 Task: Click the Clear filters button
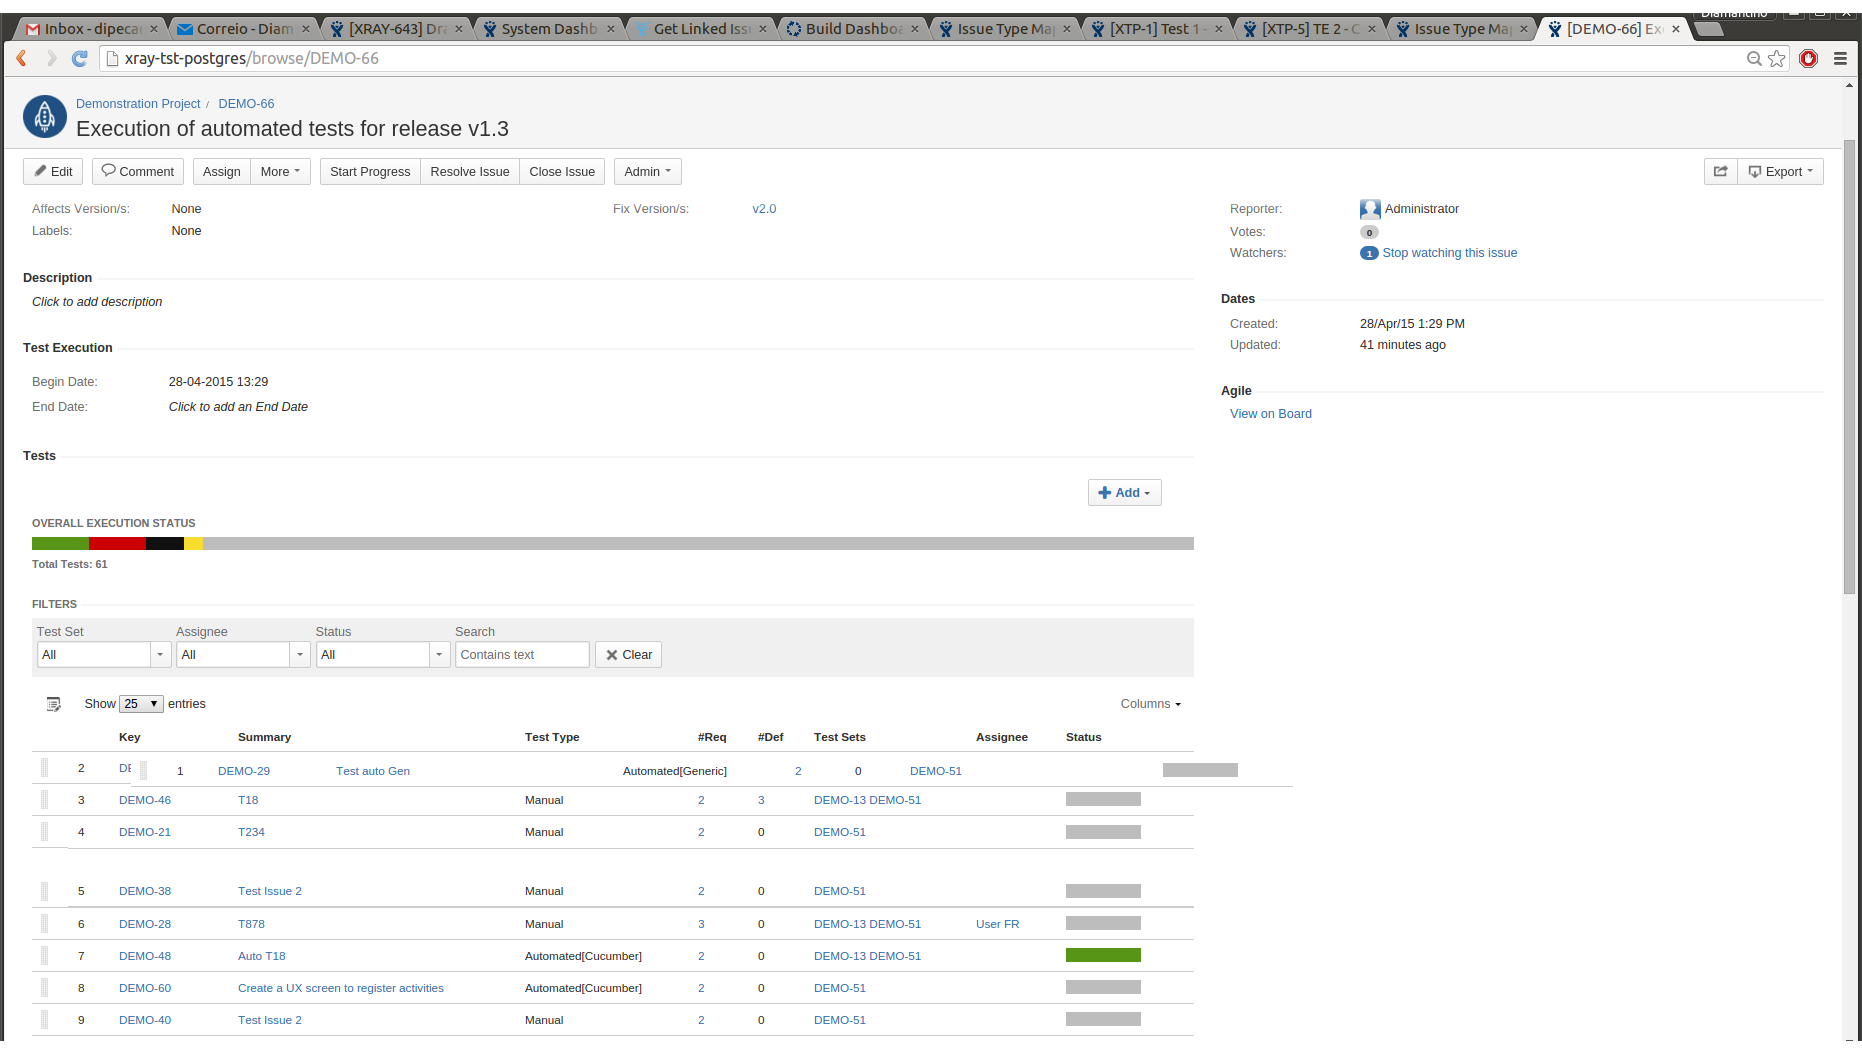628,655
